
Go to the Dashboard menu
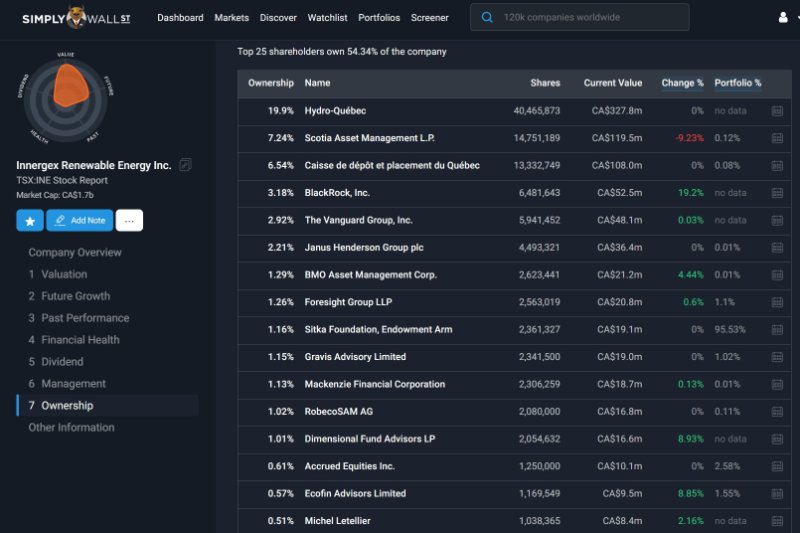point(180,17)
